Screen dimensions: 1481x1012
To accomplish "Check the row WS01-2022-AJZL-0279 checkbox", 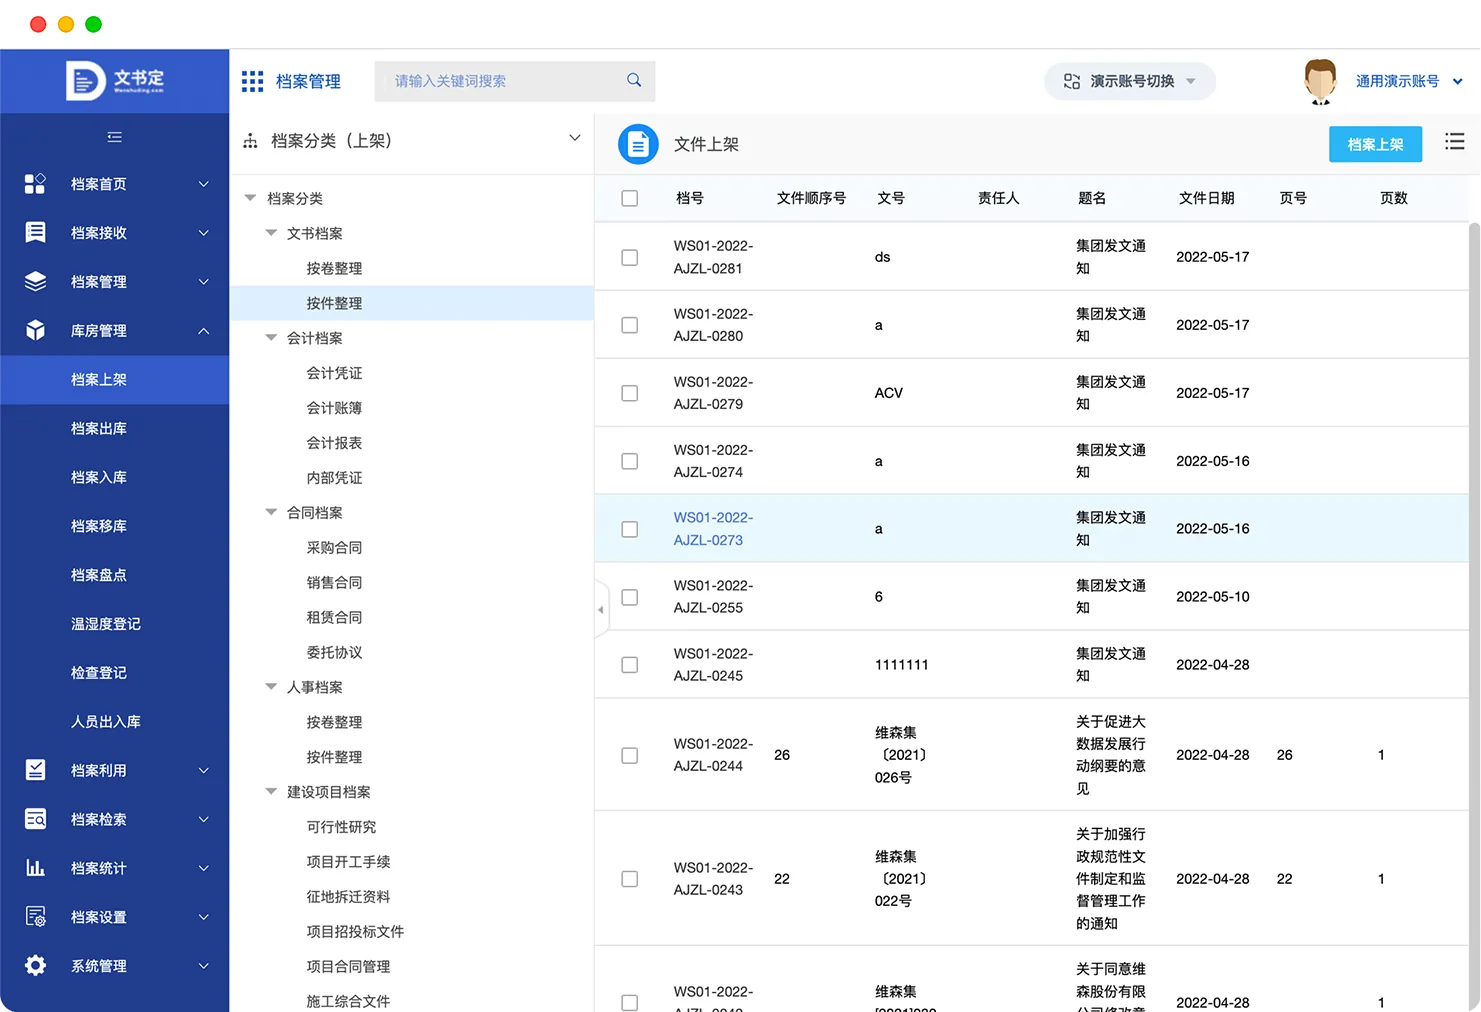I will point(630,393).
